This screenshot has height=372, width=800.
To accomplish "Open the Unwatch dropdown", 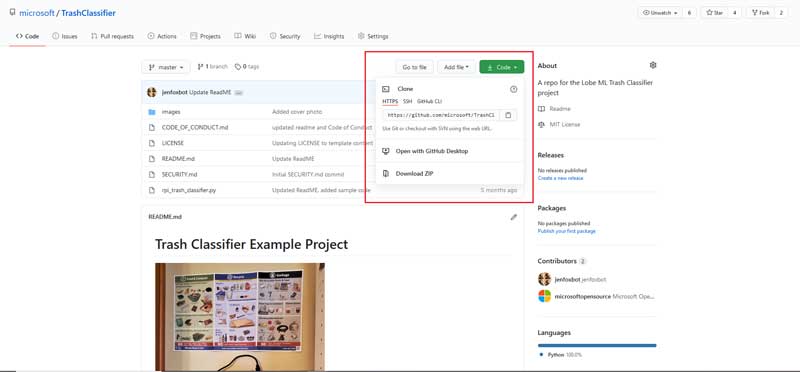I will [x=660, y=13].
